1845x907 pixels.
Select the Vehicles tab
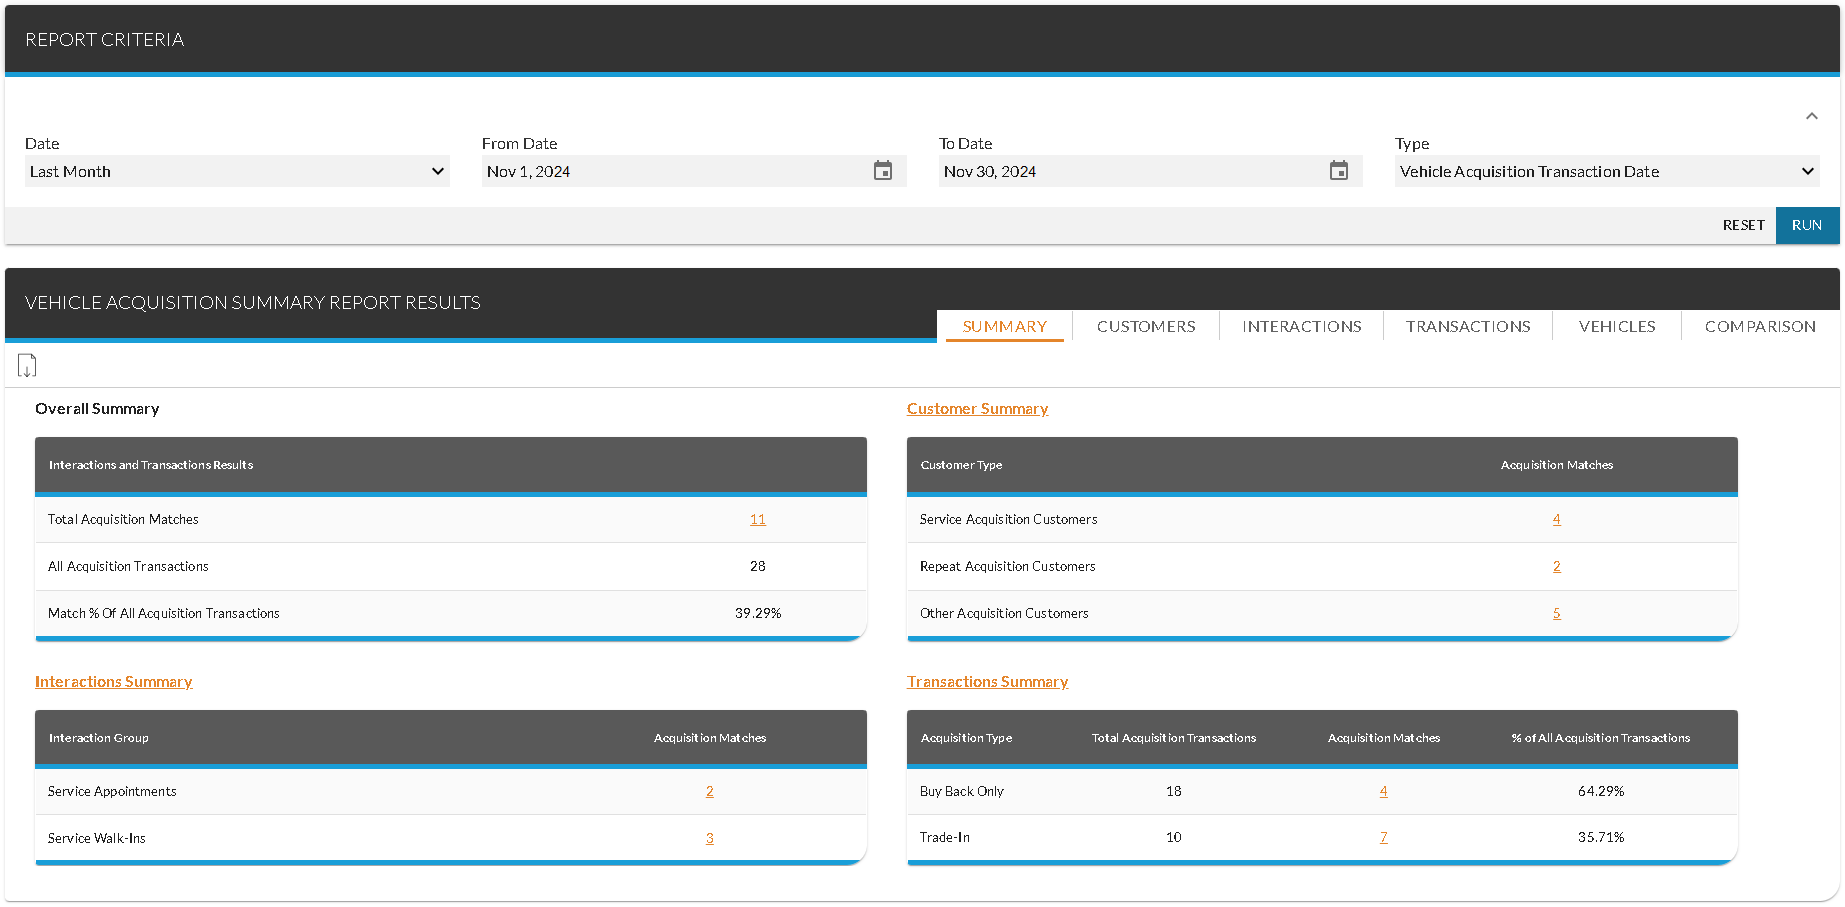[1616, 326]
